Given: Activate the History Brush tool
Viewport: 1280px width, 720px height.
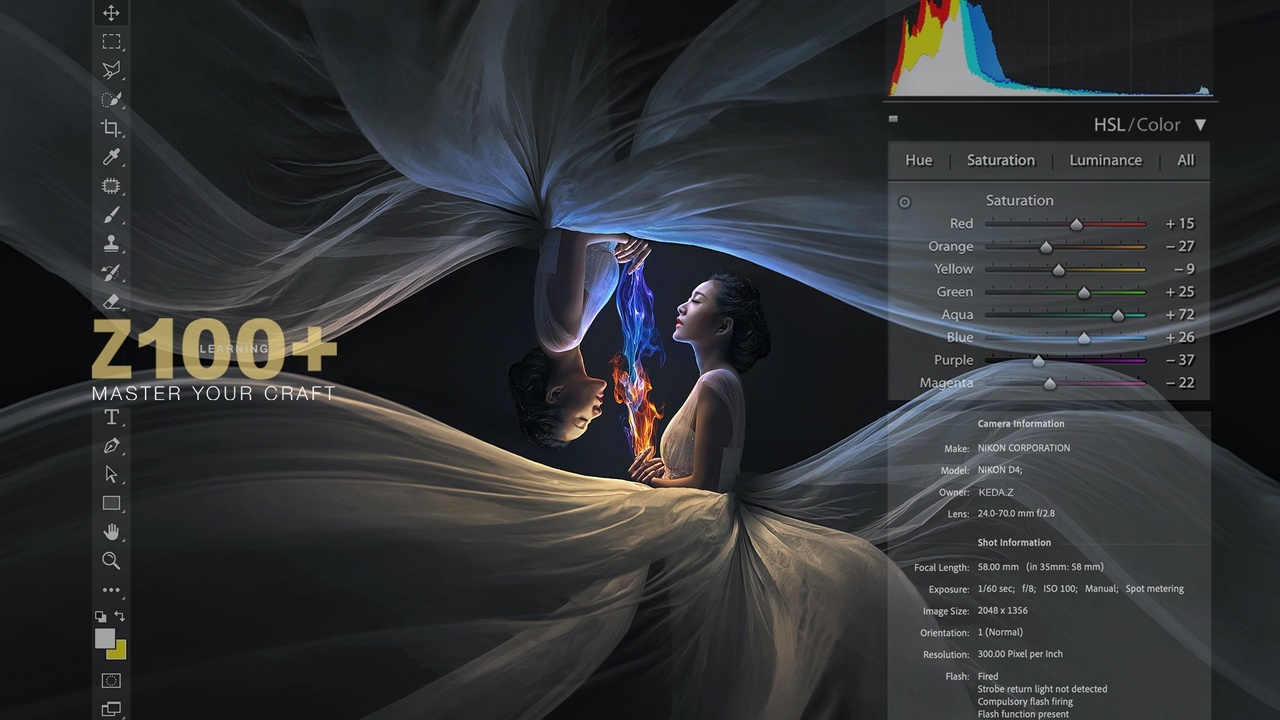Looking at the screenshot, I should [111, 272].
